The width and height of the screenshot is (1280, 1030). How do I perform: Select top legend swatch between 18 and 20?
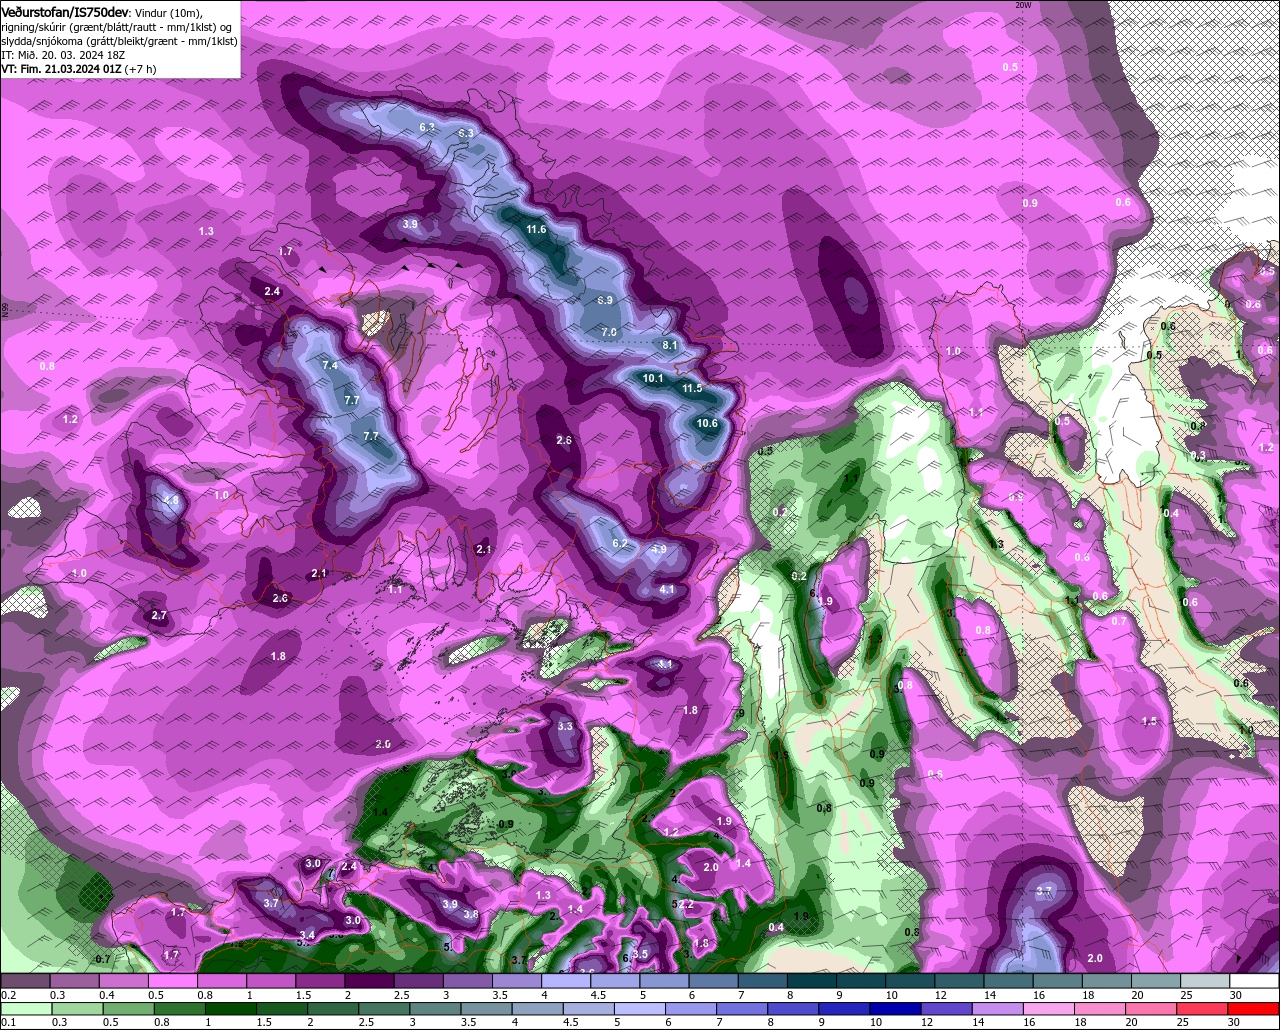tap(1108, 981)
